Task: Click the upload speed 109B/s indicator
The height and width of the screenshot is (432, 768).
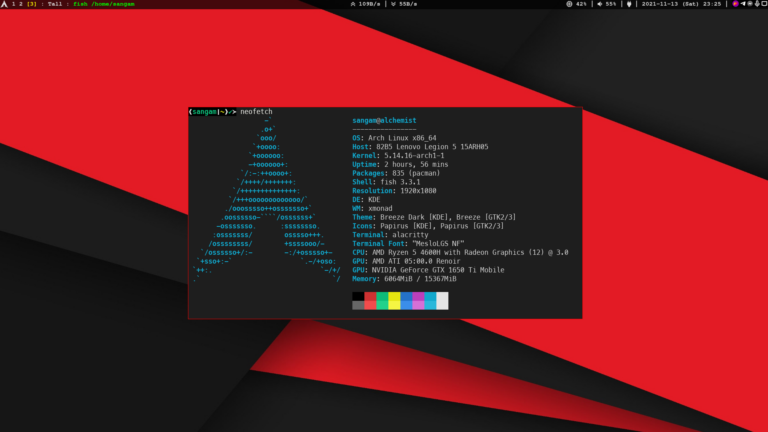Action: point(369,4)
